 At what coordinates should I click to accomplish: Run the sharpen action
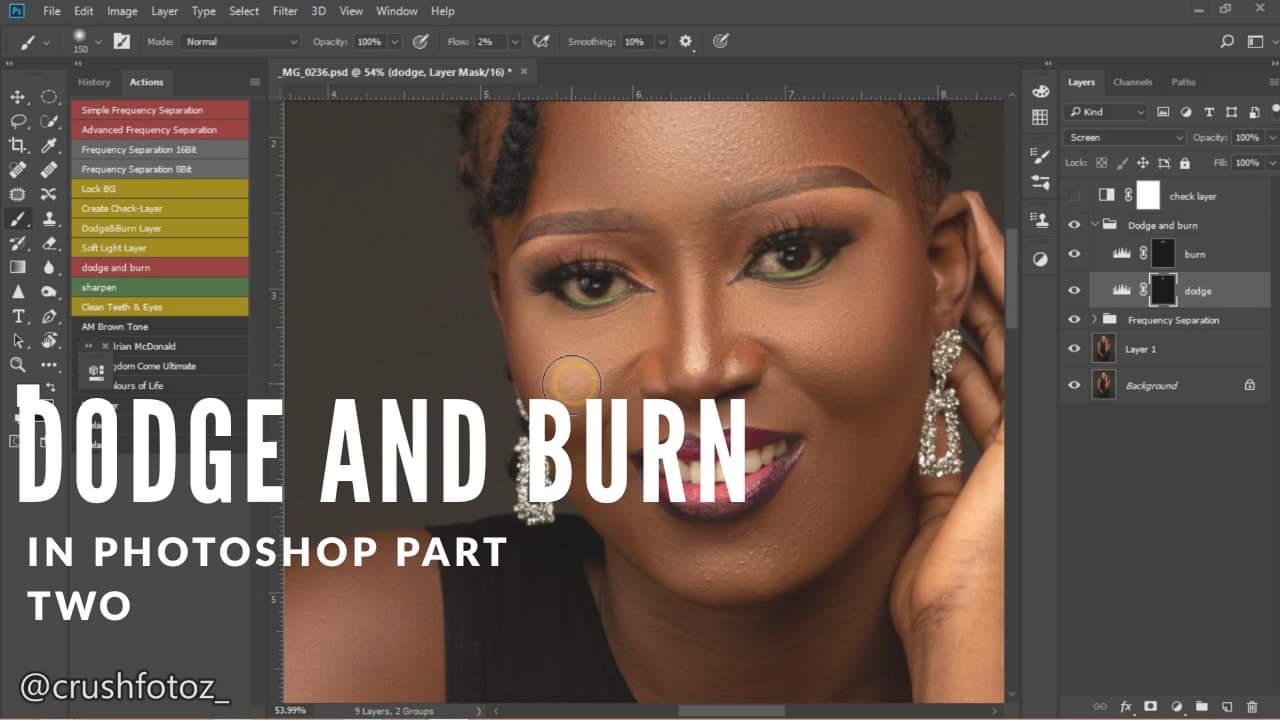pyautogui.click(x=160, y=287)
